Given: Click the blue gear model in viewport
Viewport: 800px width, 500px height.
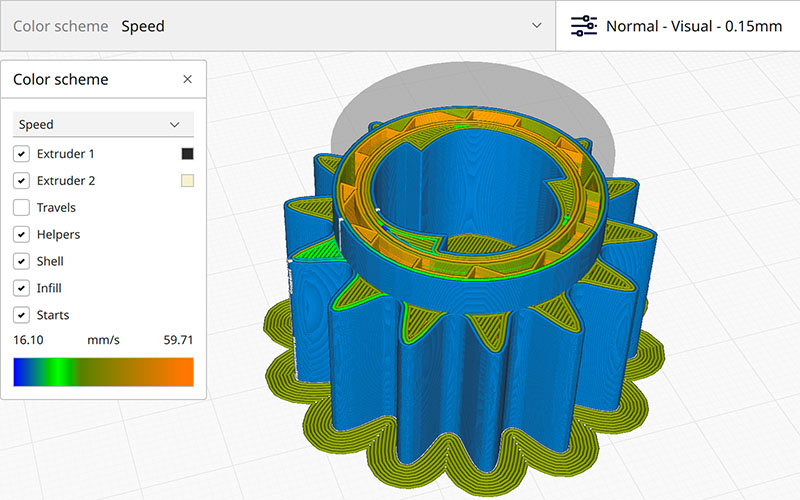Looking at the screenshot, I should [470, 350].
